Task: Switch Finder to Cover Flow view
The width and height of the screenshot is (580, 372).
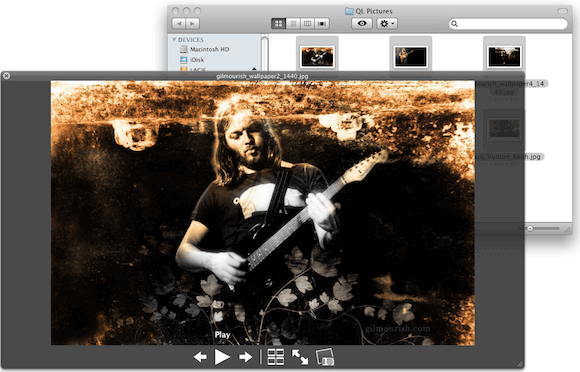Action: point(322,24)
